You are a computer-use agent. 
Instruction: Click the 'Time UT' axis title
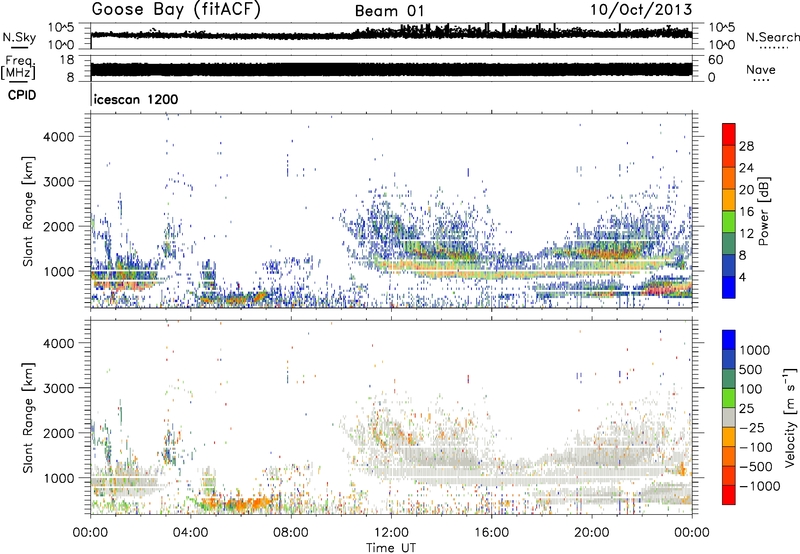pos(391,548)
